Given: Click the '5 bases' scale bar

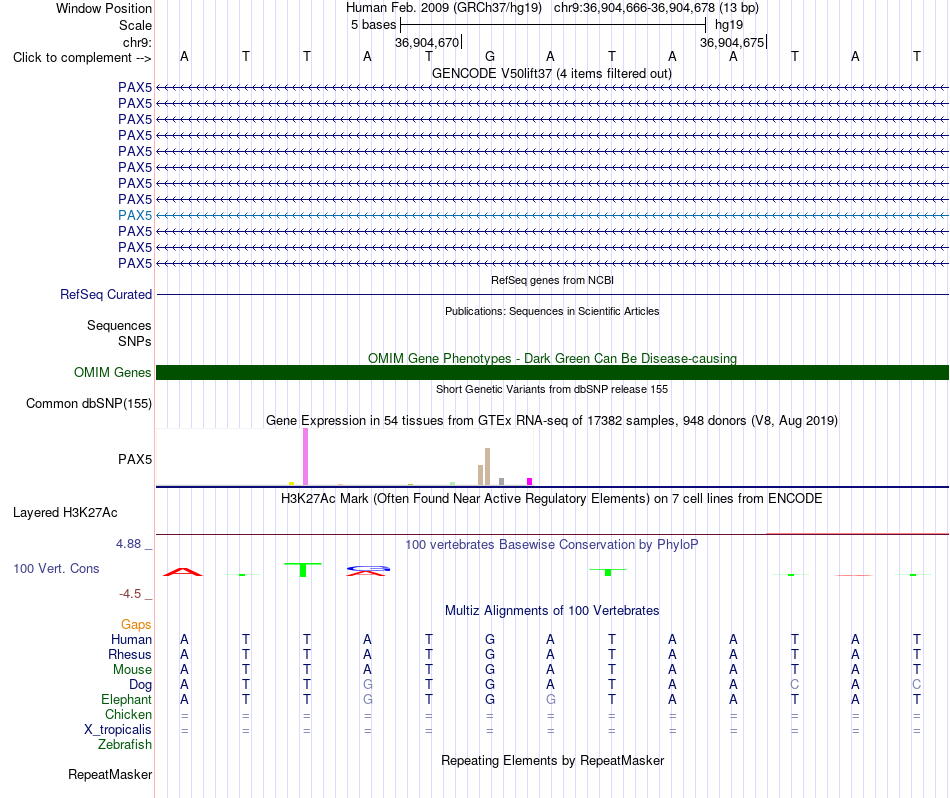Looking at the screenshot, I should [553, 25].
